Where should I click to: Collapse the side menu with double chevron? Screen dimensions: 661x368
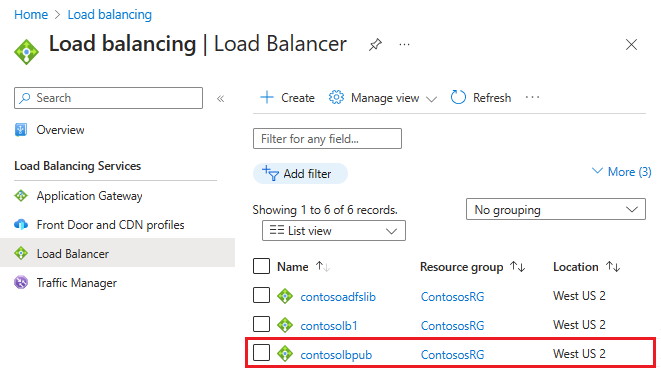click(220, 99)
